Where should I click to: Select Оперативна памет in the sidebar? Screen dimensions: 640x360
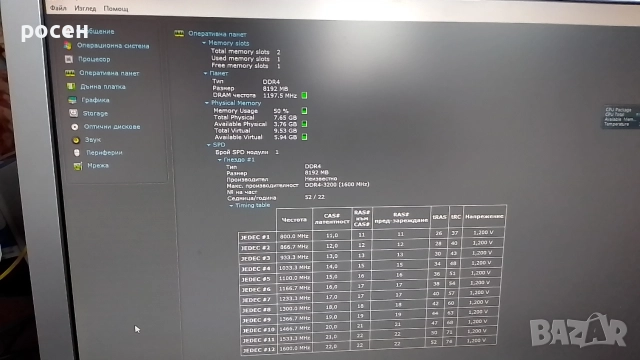[x=109, y=73]
